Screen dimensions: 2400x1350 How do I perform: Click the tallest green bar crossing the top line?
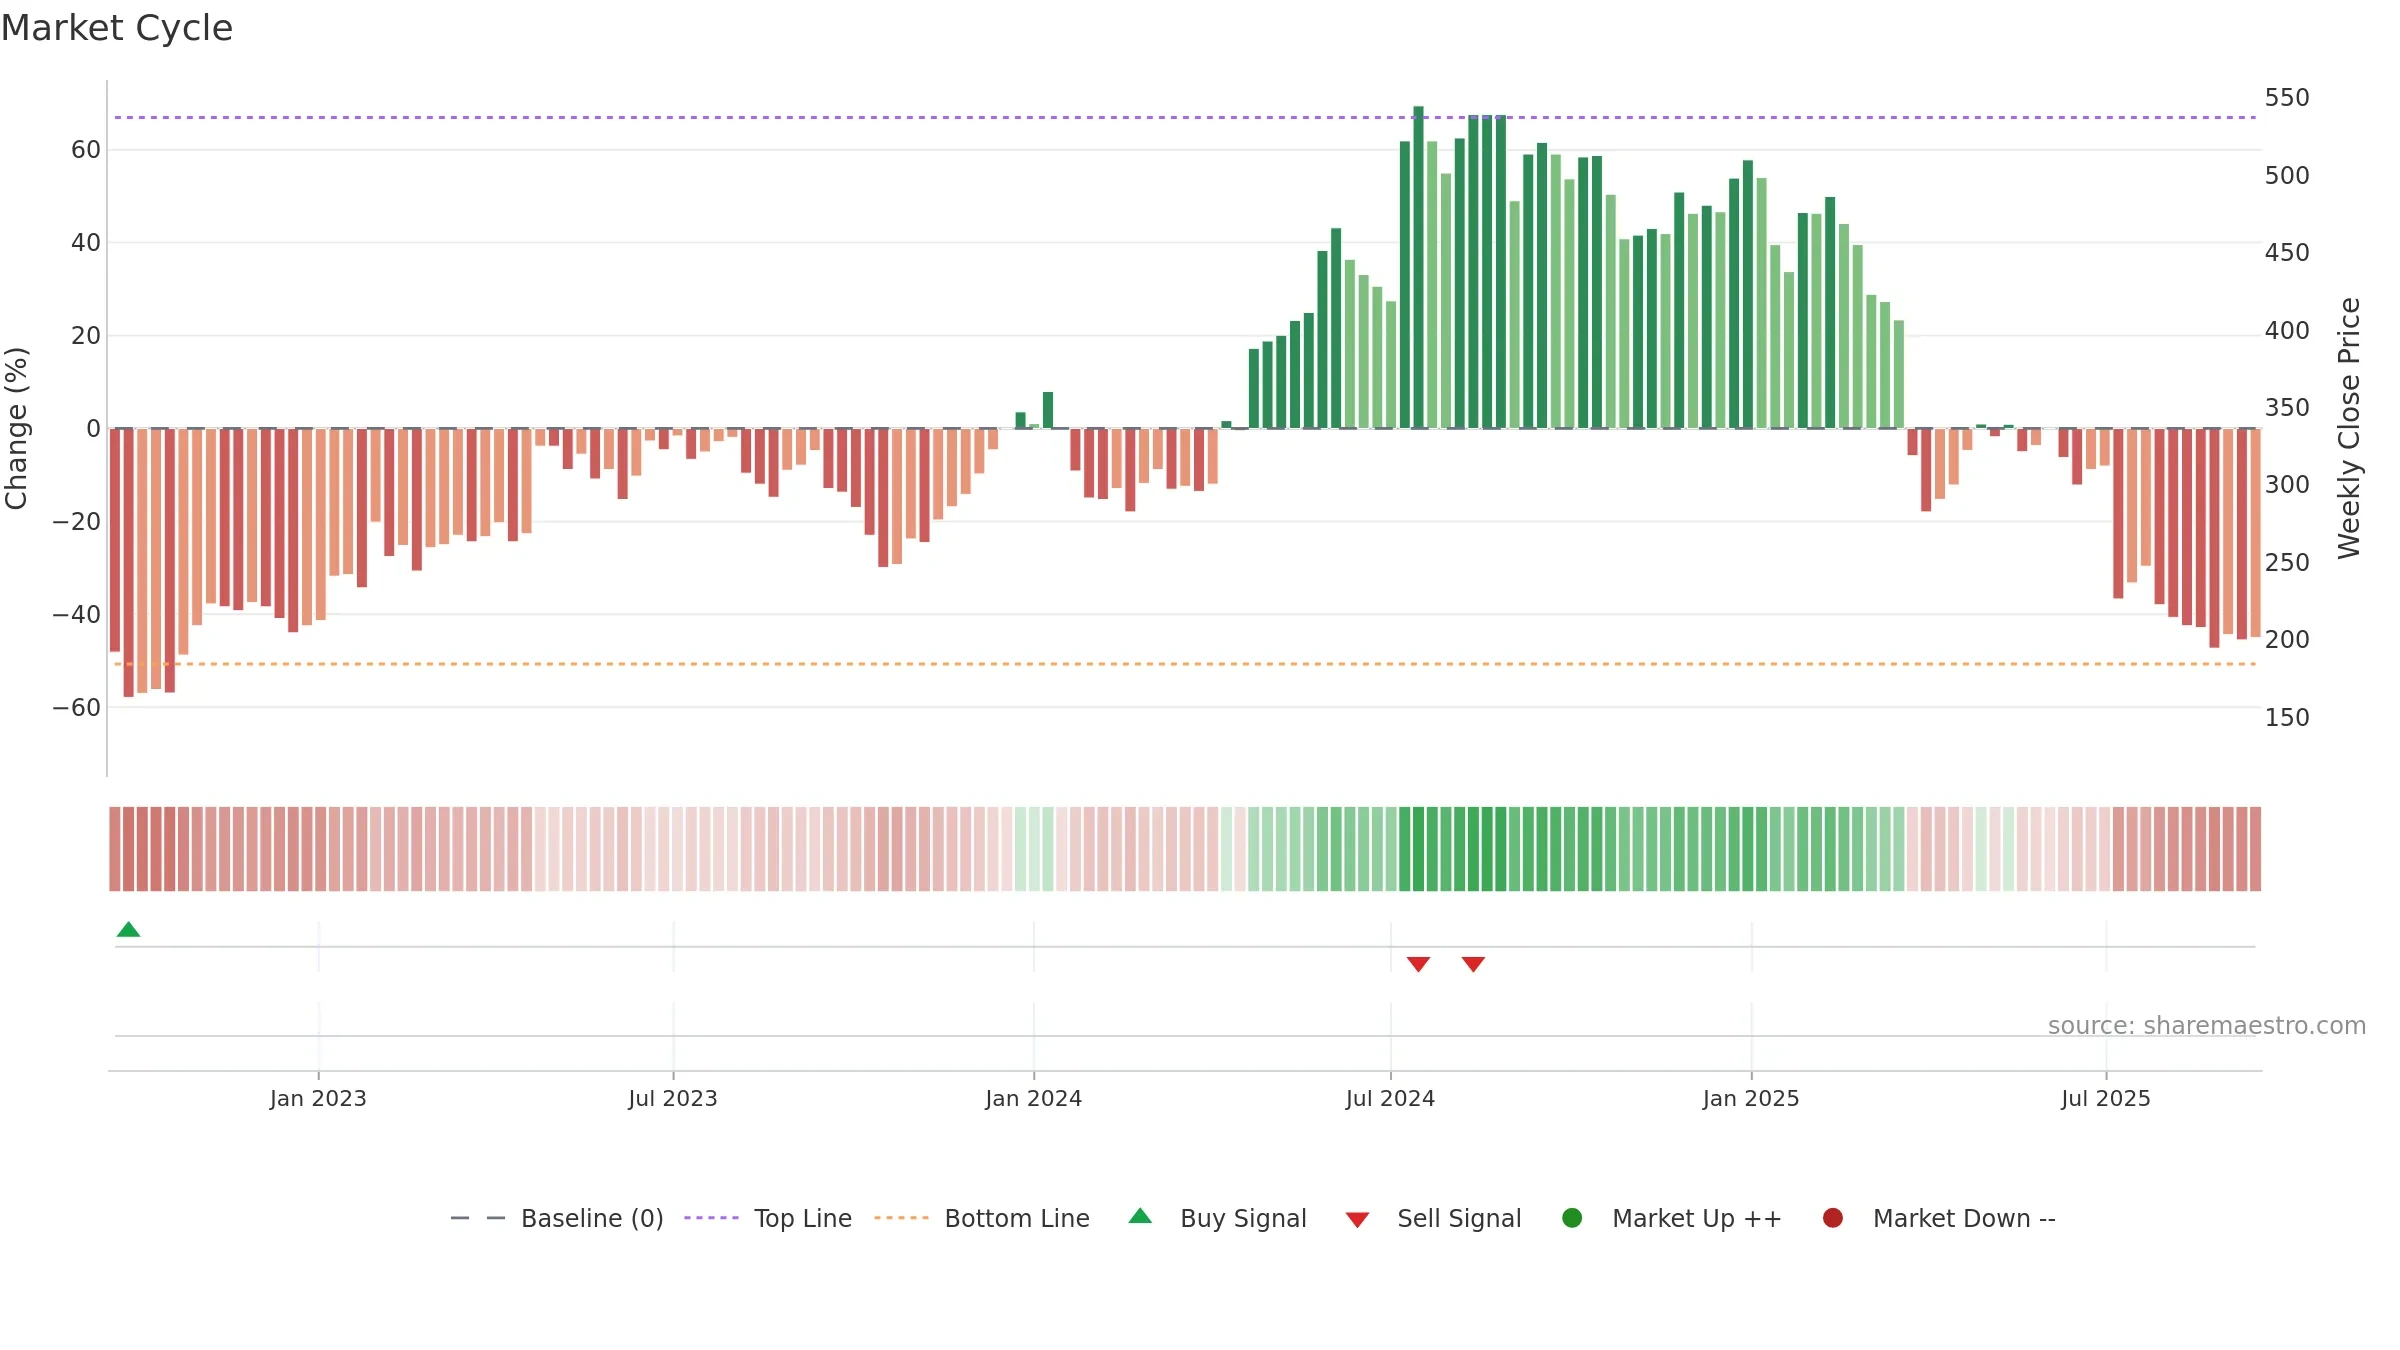(1418, 267)
